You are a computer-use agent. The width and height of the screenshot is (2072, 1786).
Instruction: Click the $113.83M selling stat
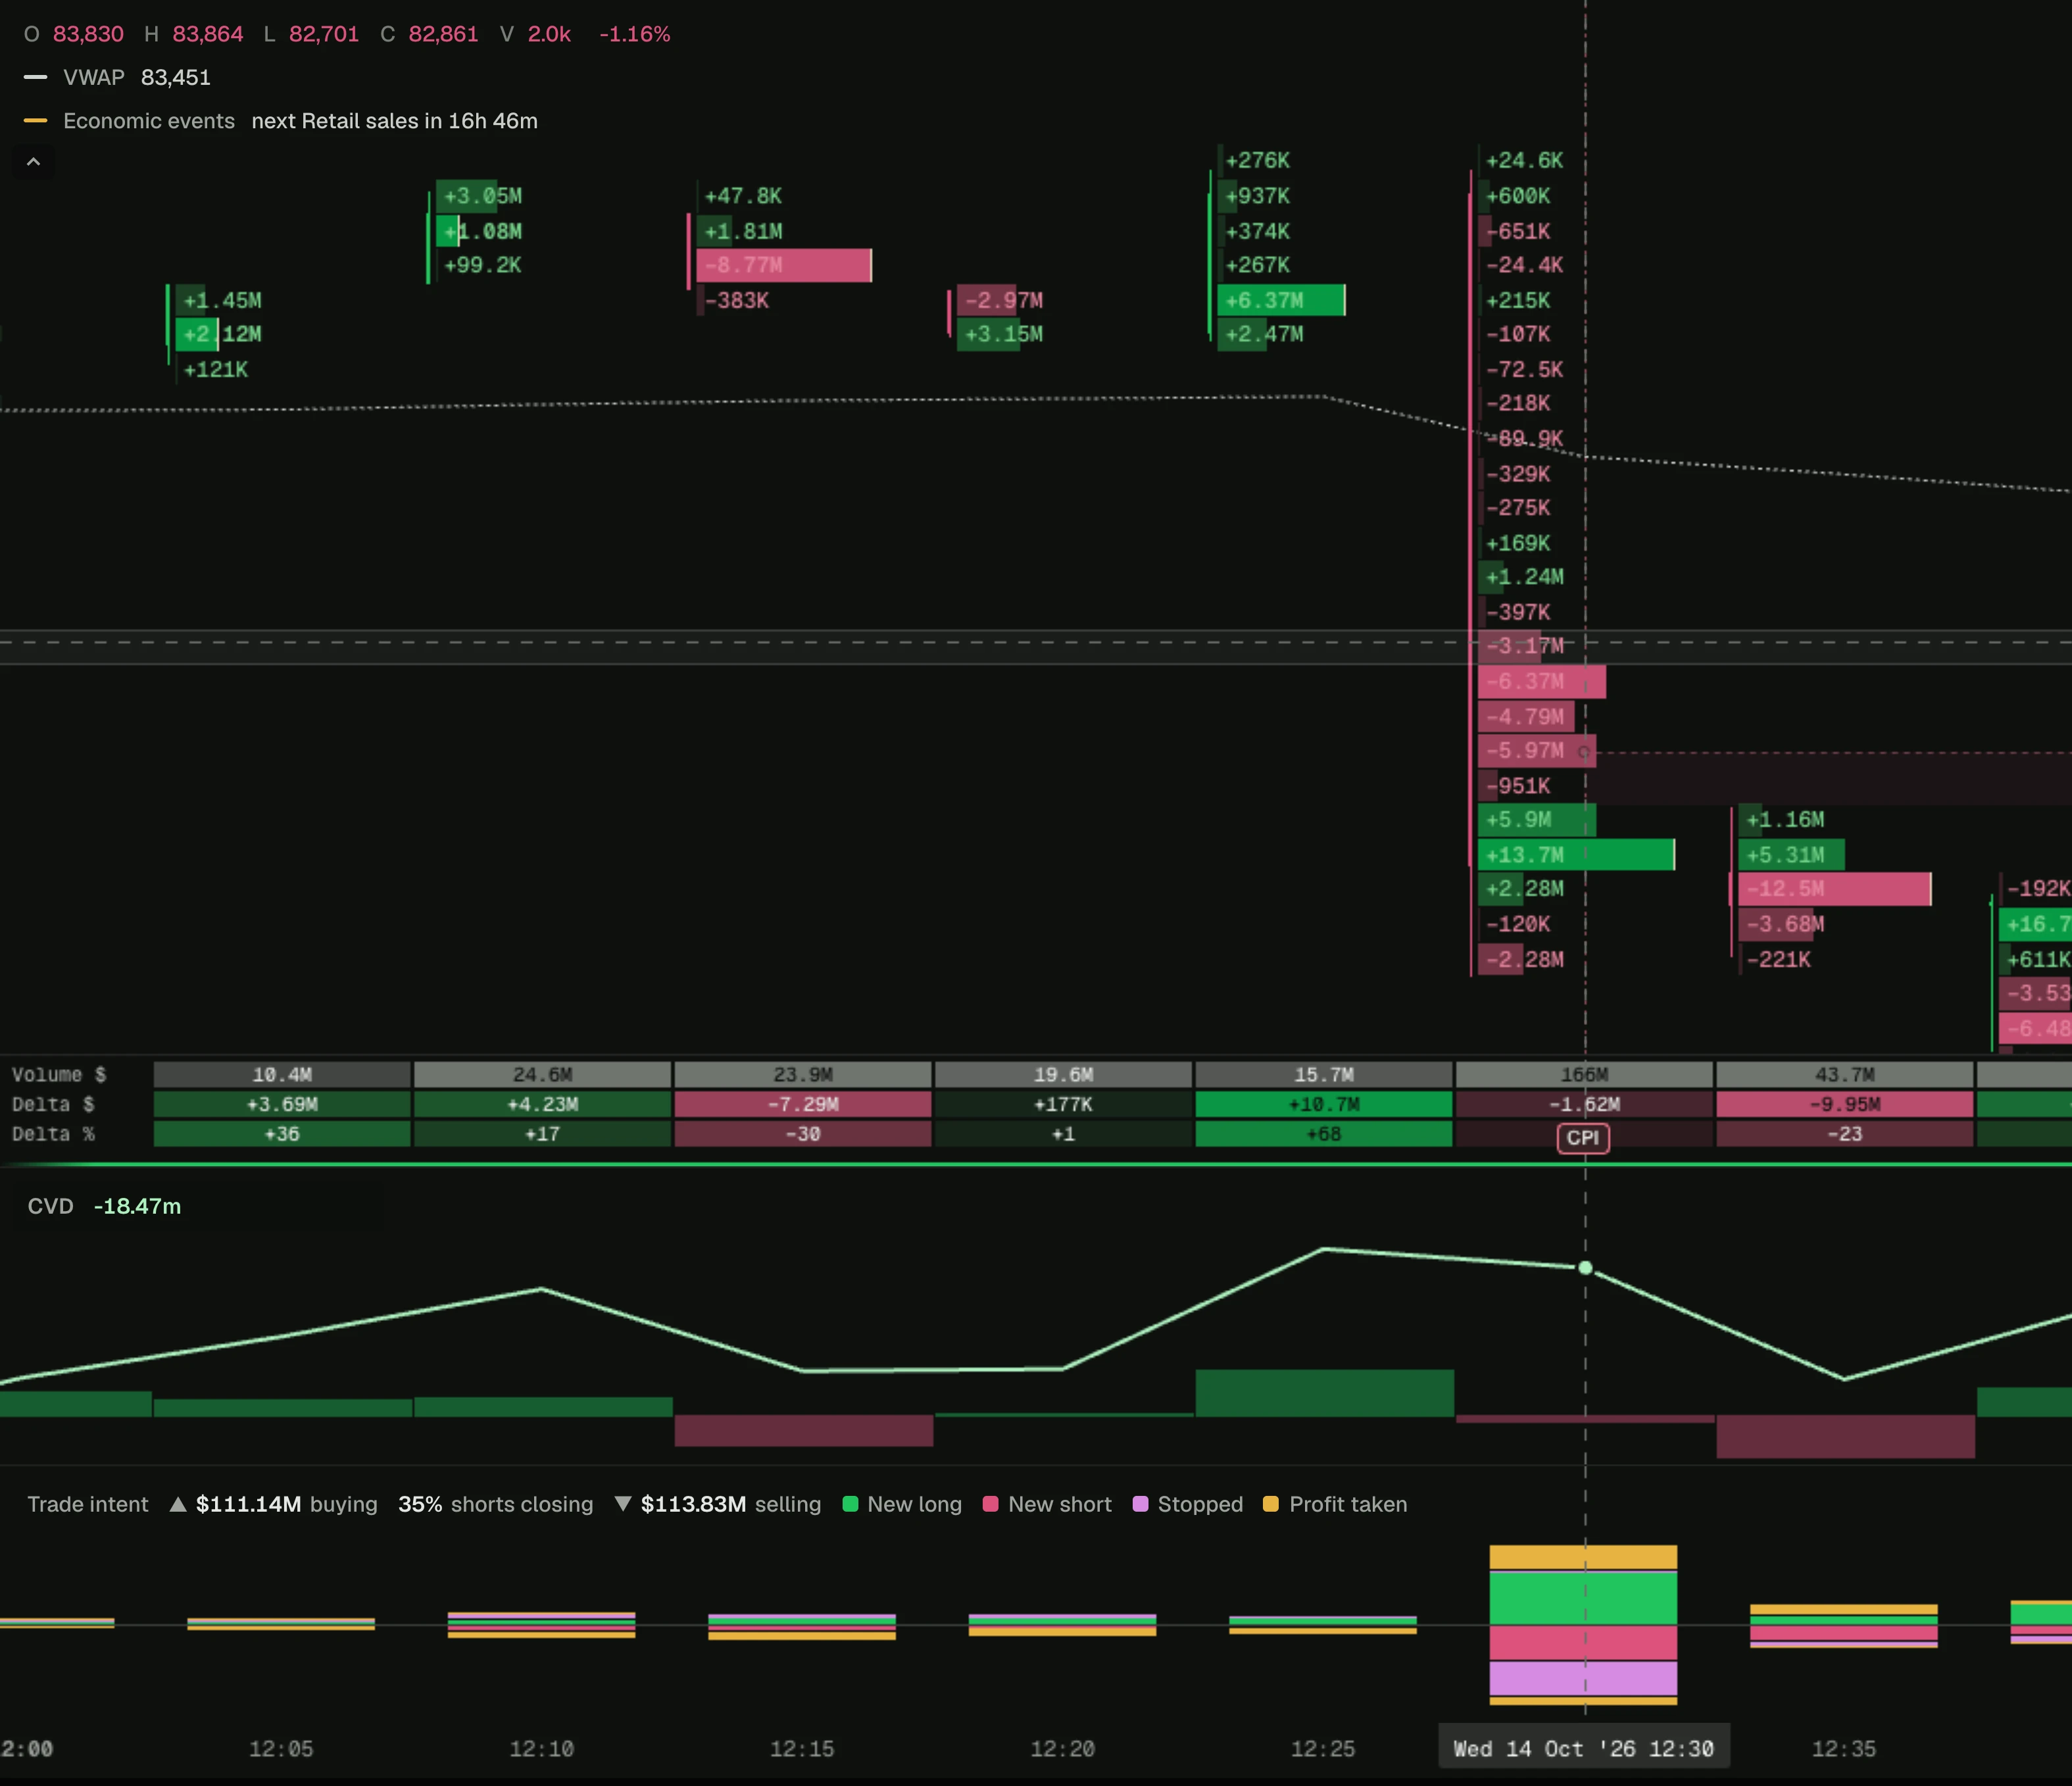point(731,1504)
